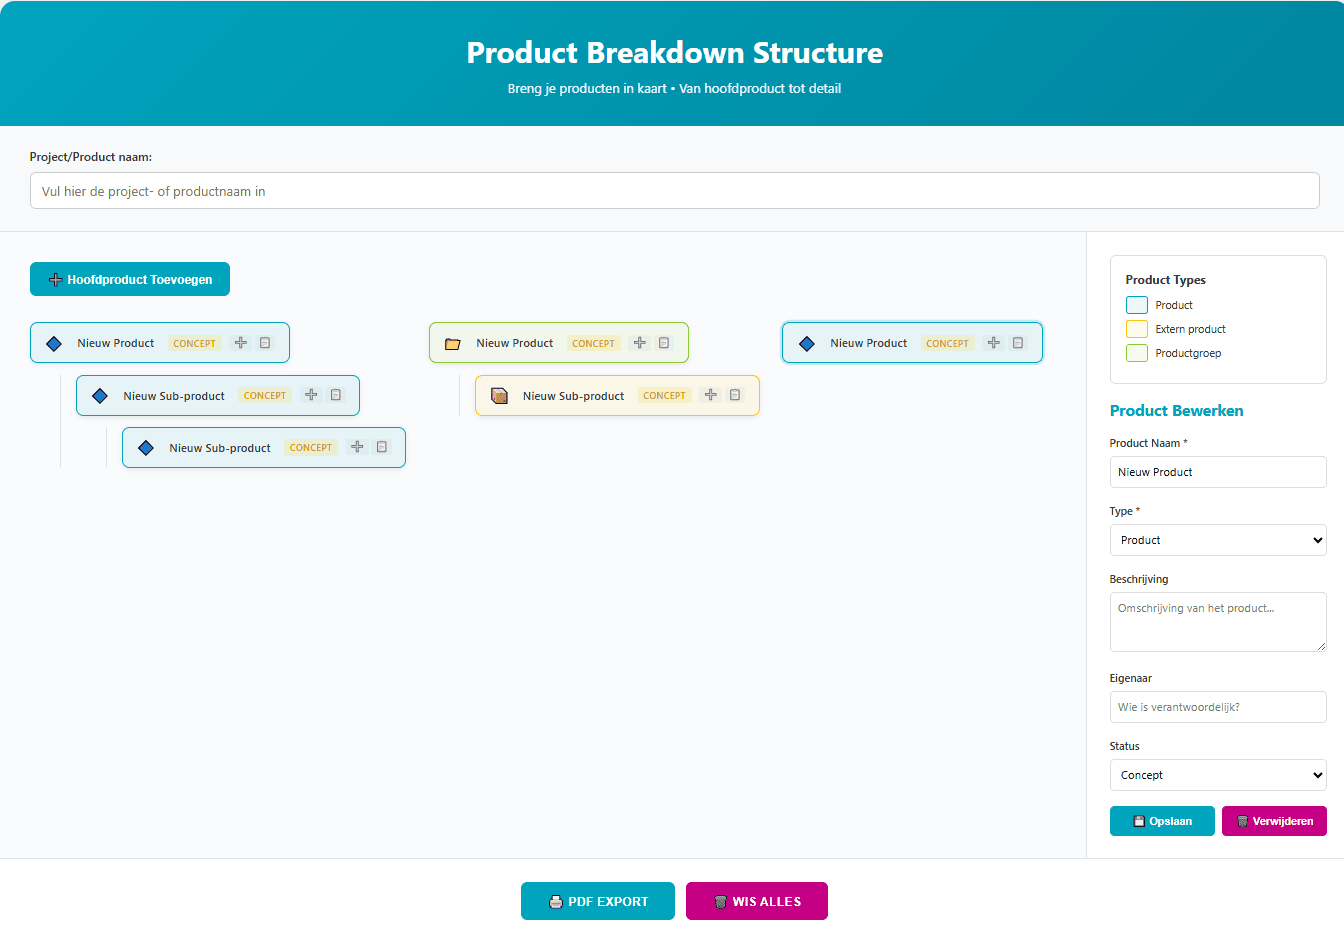Select the blue diamond icon of the deepest Nieuw Sub-product
The width and height of the screenshot is (1344, 928).
click(146, 447)
